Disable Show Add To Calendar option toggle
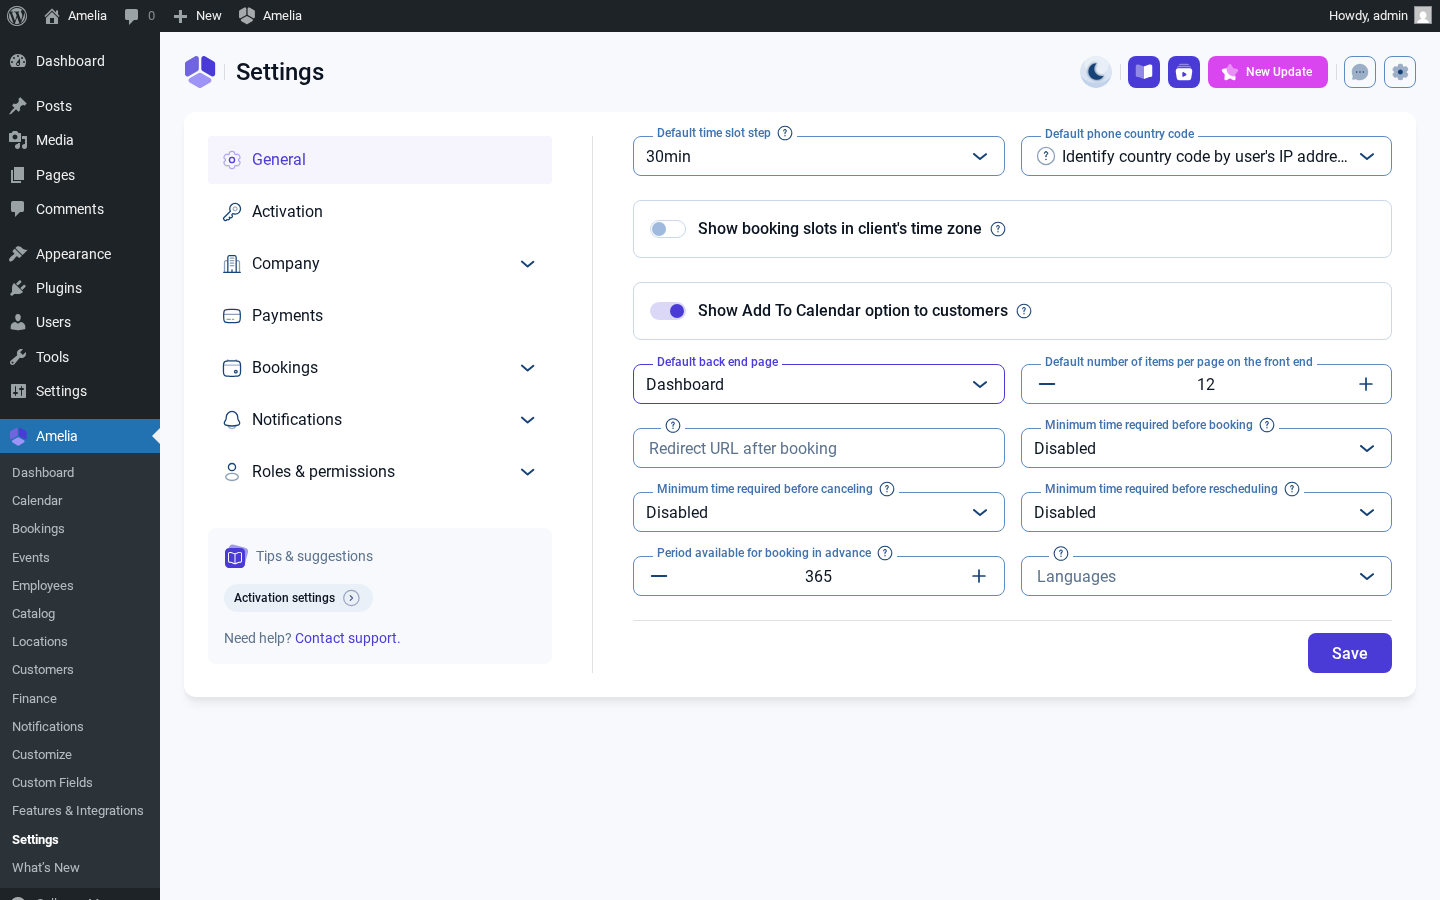The image size is (1440, 900). coord(668,311)
